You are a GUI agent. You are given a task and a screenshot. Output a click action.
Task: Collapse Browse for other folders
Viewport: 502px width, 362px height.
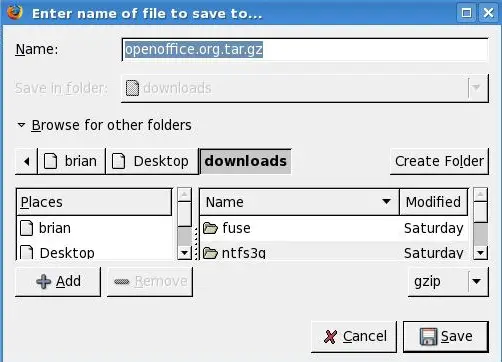click(21, 125)
